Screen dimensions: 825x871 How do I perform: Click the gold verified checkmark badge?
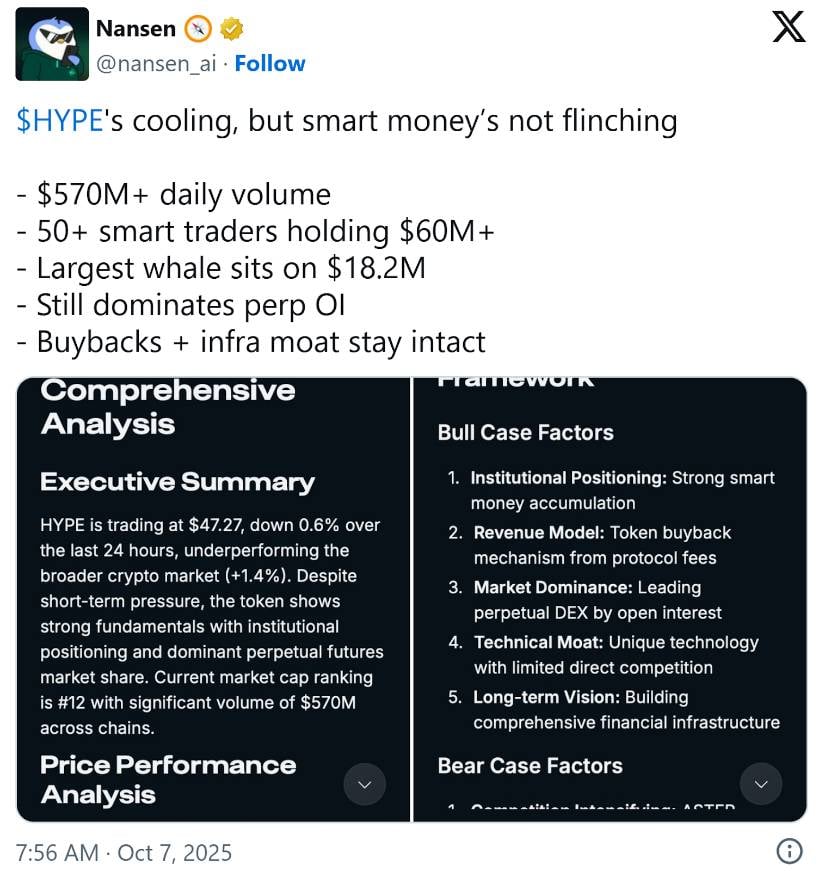coord(232,30)
